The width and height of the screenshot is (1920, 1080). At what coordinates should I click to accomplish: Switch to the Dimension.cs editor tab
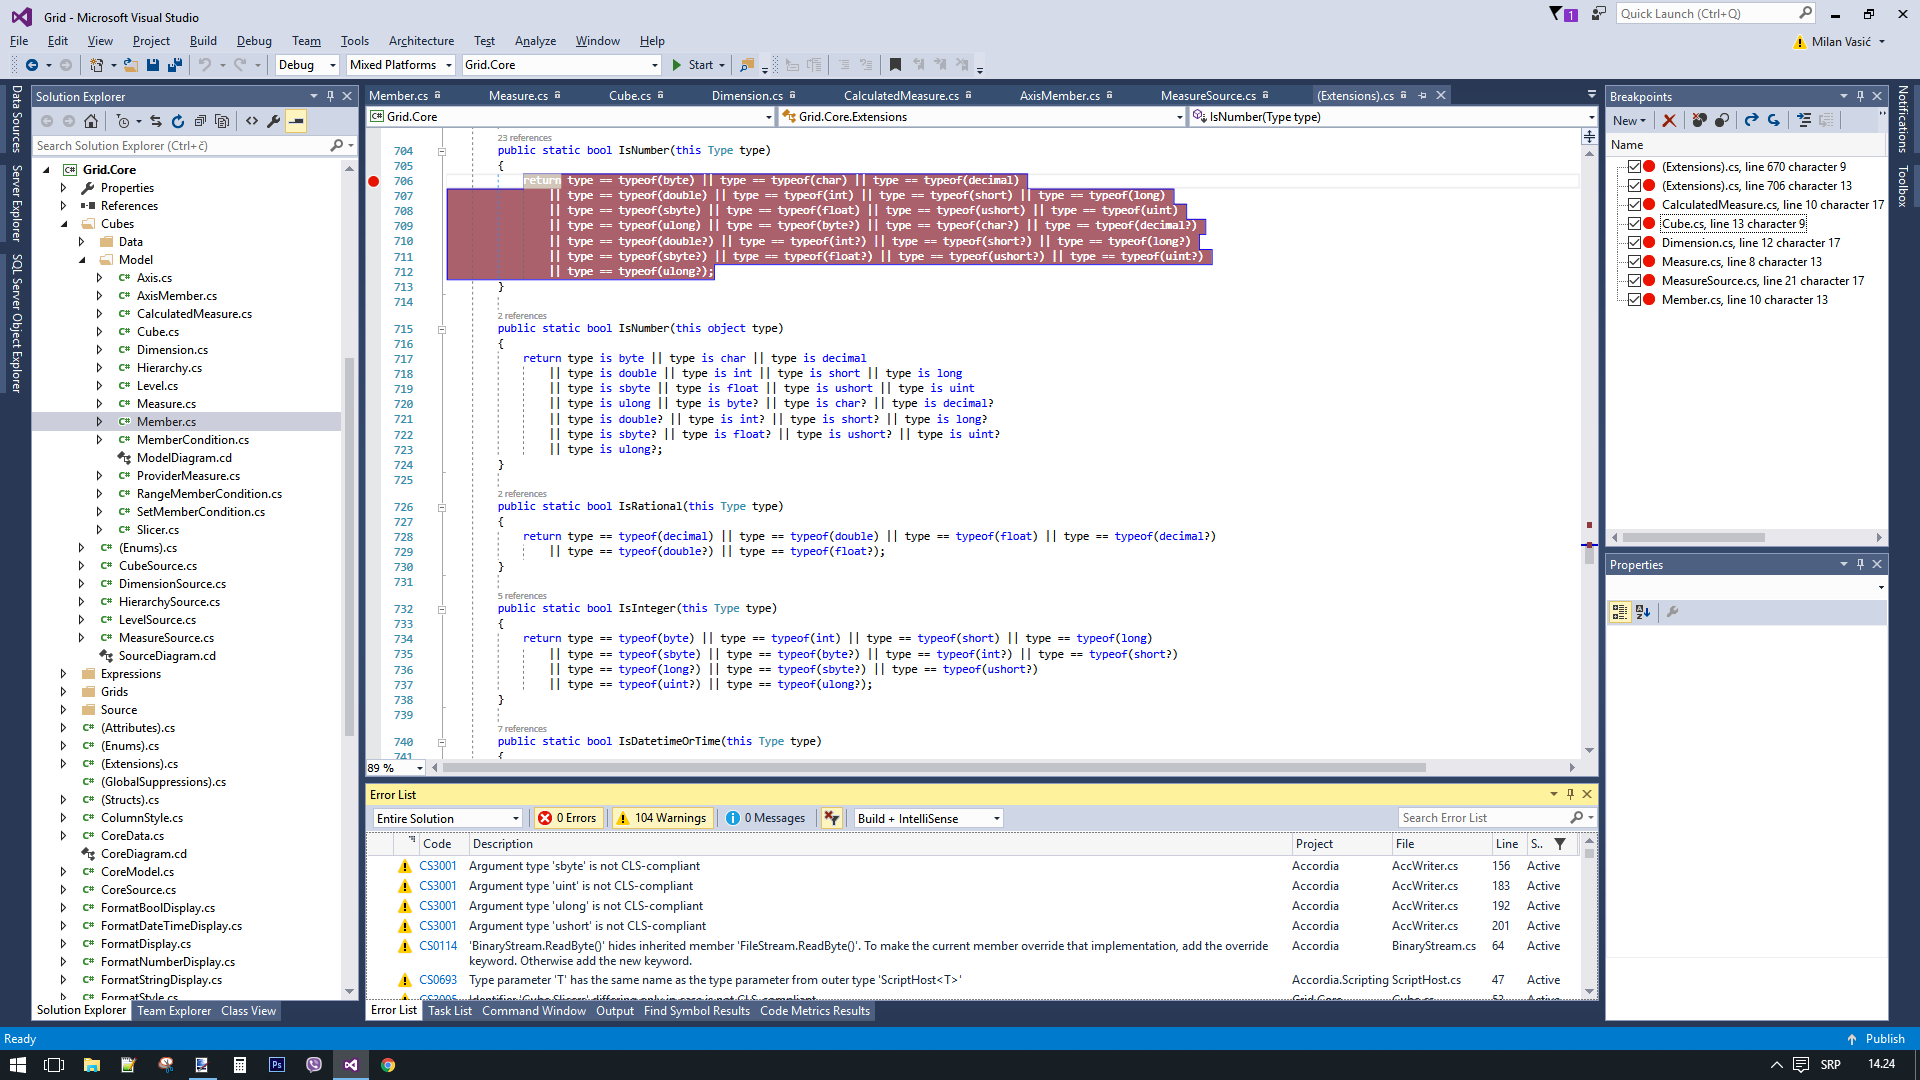746,96
